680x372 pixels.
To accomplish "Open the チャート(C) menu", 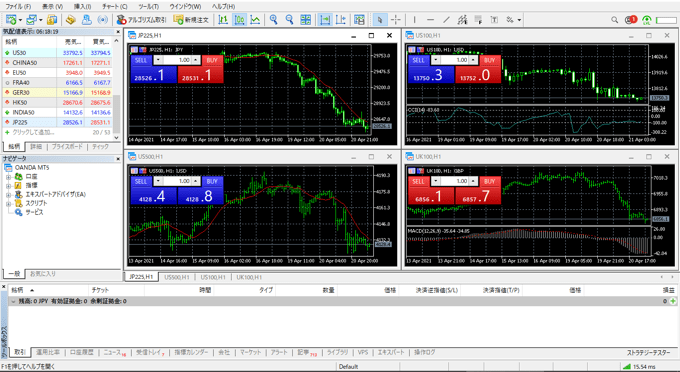I will tap(114, 7).
